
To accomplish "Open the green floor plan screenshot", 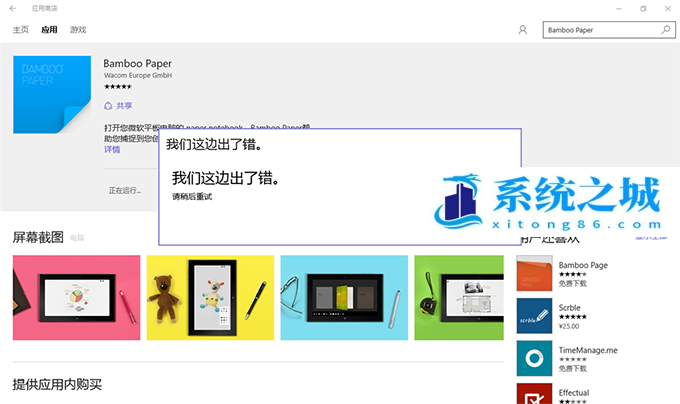I will coord(459,297).
